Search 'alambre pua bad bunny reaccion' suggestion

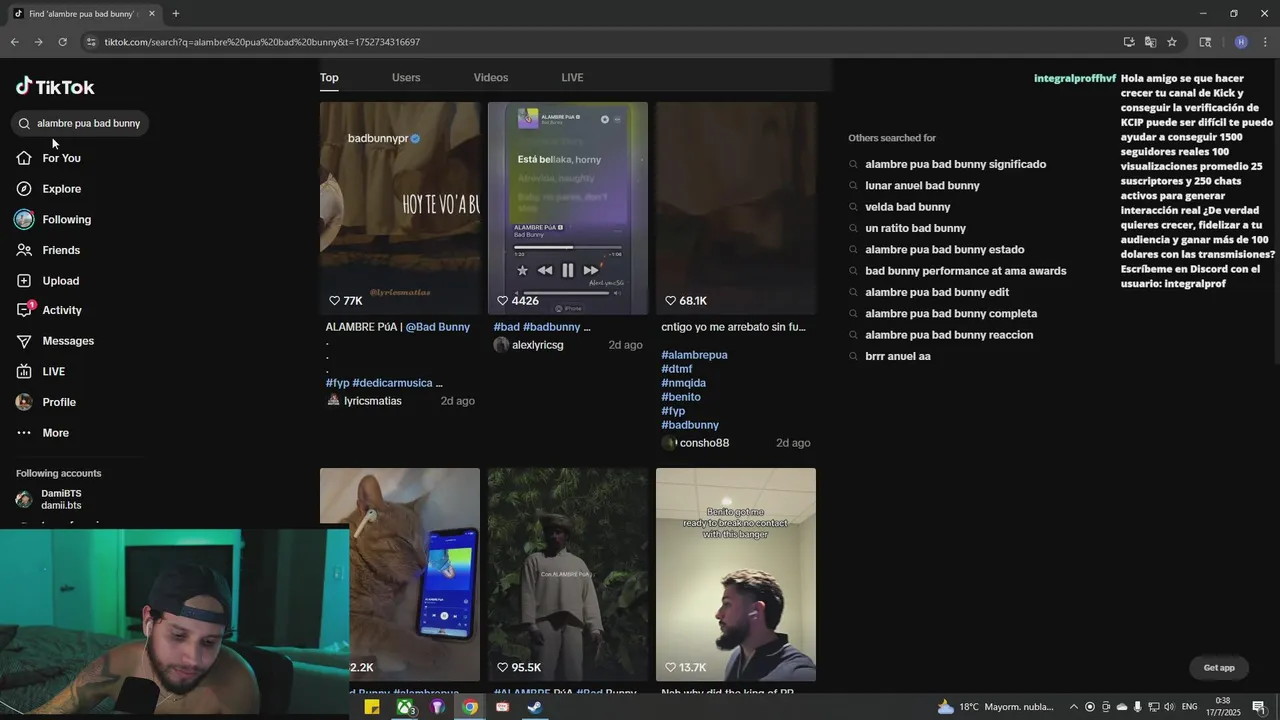949,335
